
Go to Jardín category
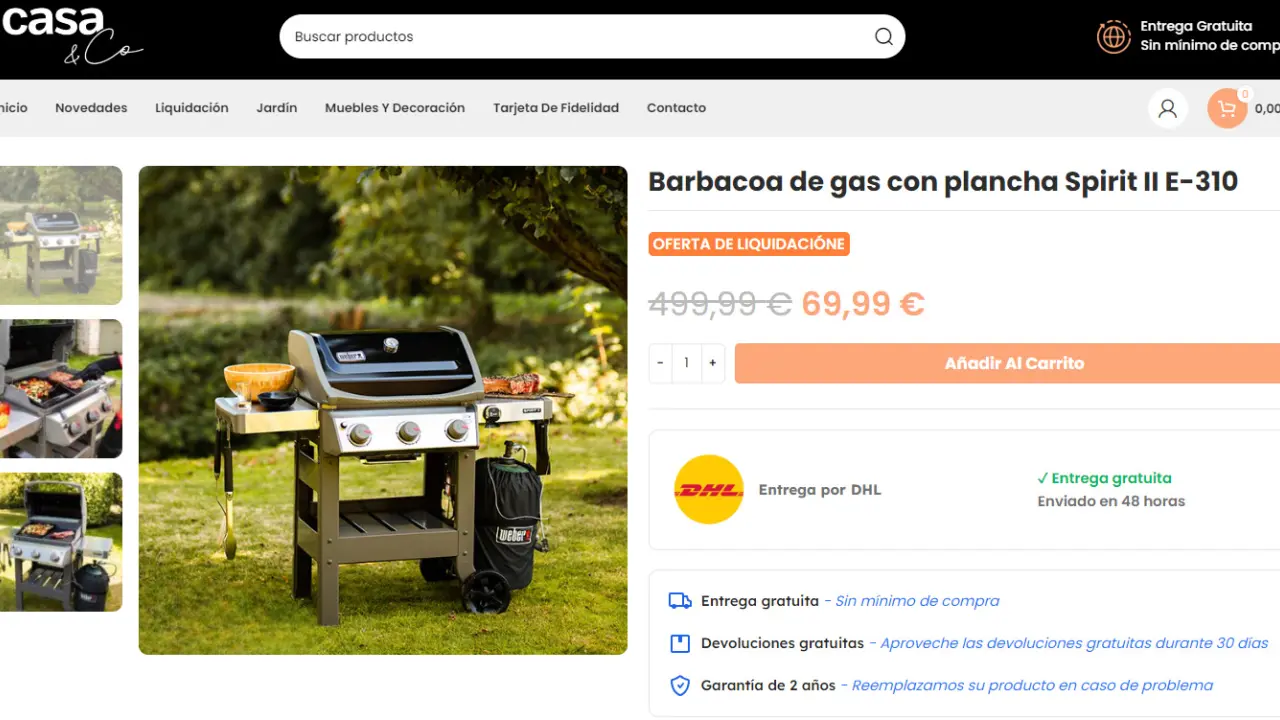click(277, 108)
